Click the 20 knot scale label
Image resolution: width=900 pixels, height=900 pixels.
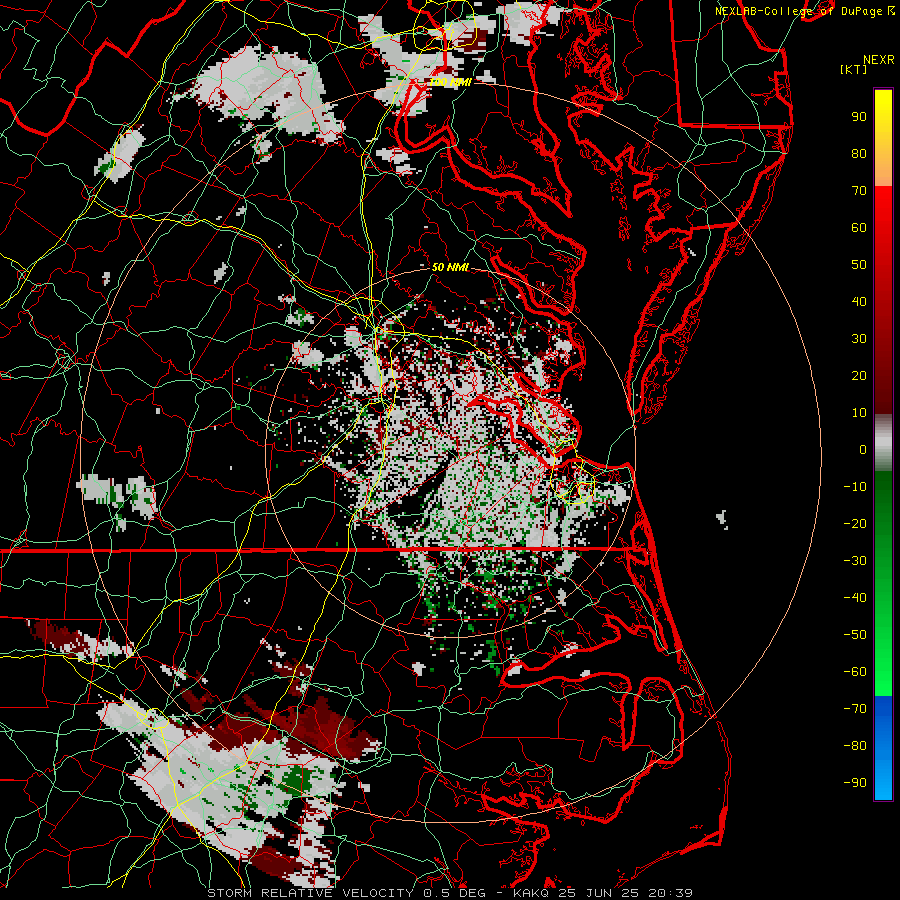click(859, 375)
